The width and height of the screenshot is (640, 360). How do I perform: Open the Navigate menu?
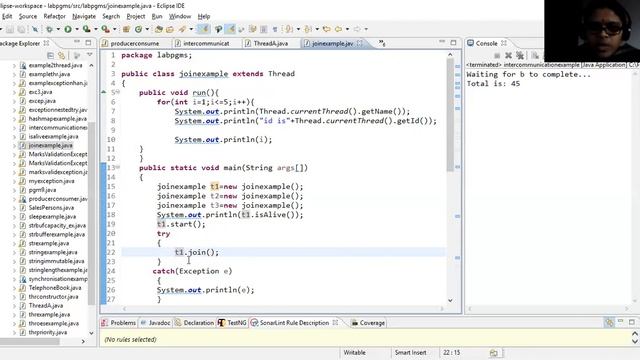pyautogui.click(x=84, y=16)
